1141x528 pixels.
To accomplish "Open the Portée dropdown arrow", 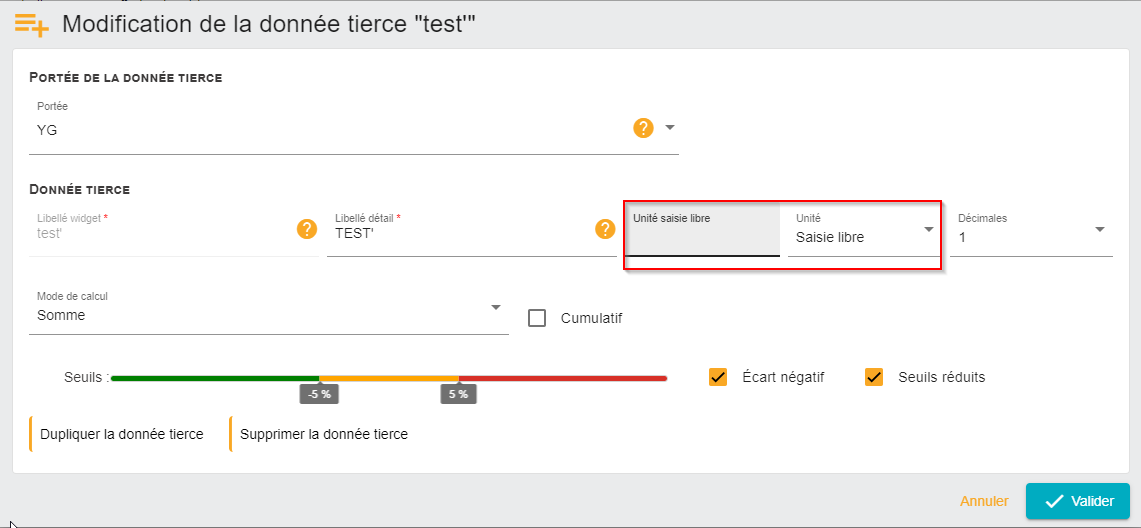I will [x=670, y=127].
